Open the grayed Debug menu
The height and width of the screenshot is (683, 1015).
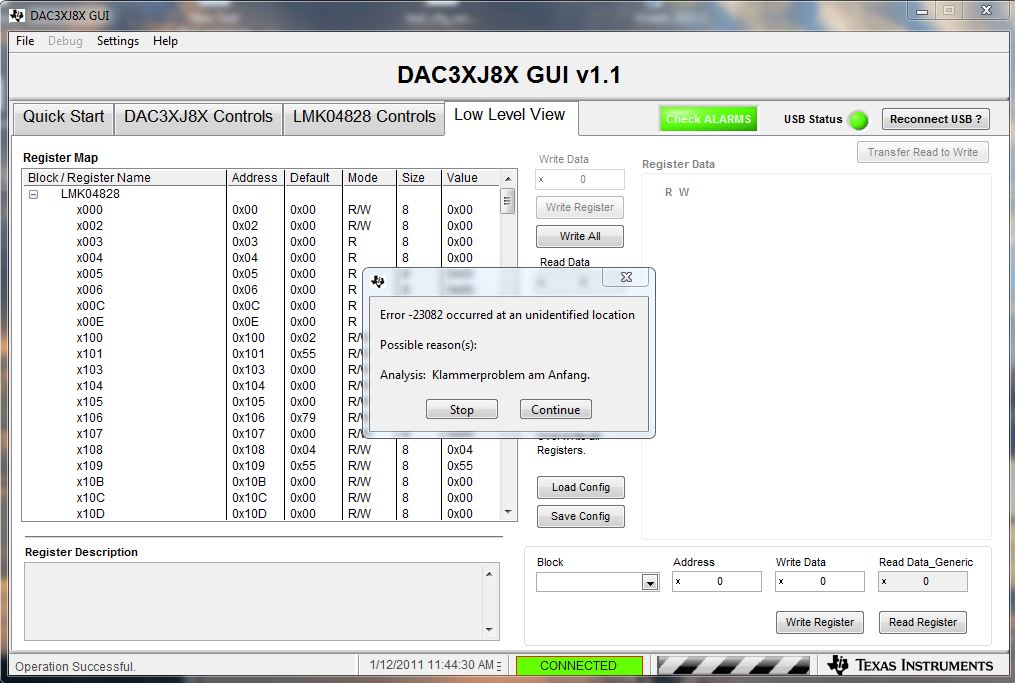point(65,41)
